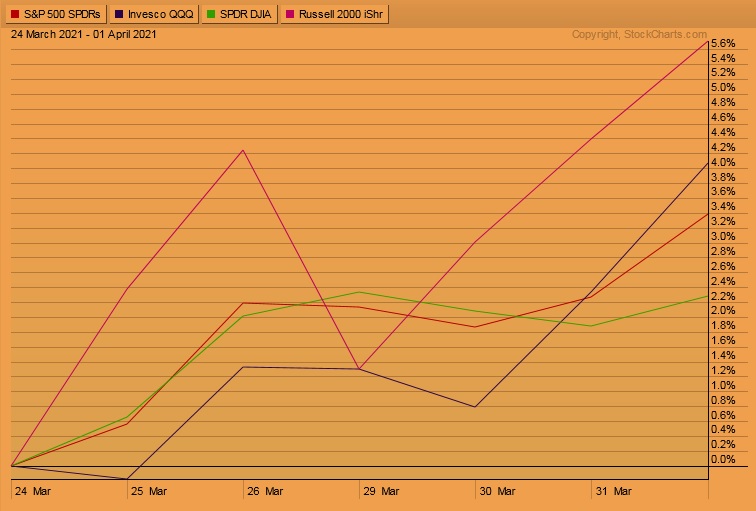Screen dimensions: 756x511
Task: Select the date range text 24 March 2021 - 01 April 2021
Action: [x=83, y=34]
